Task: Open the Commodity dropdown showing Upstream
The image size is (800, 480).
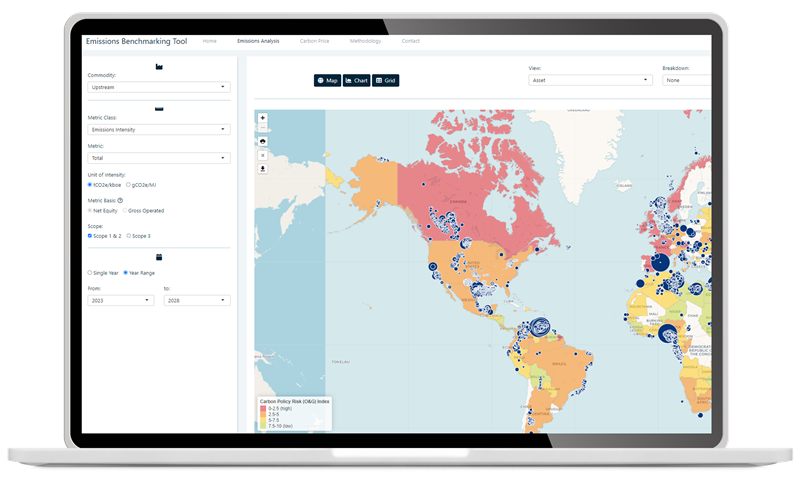Action: click(x=159, y=87)
